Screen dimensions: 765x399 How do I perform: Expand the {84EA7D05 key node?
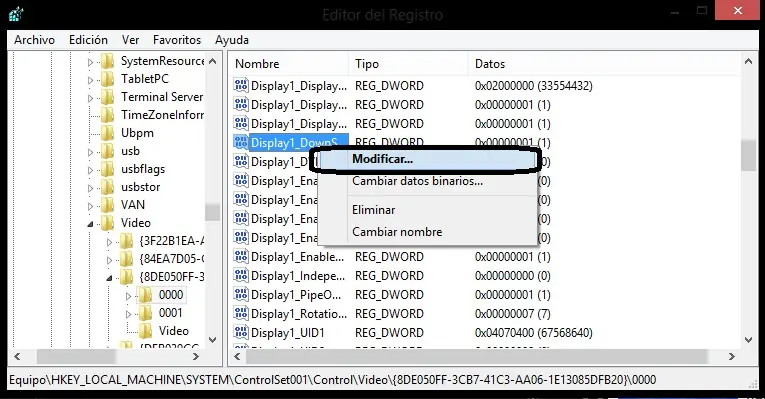[x=109, y=260]
